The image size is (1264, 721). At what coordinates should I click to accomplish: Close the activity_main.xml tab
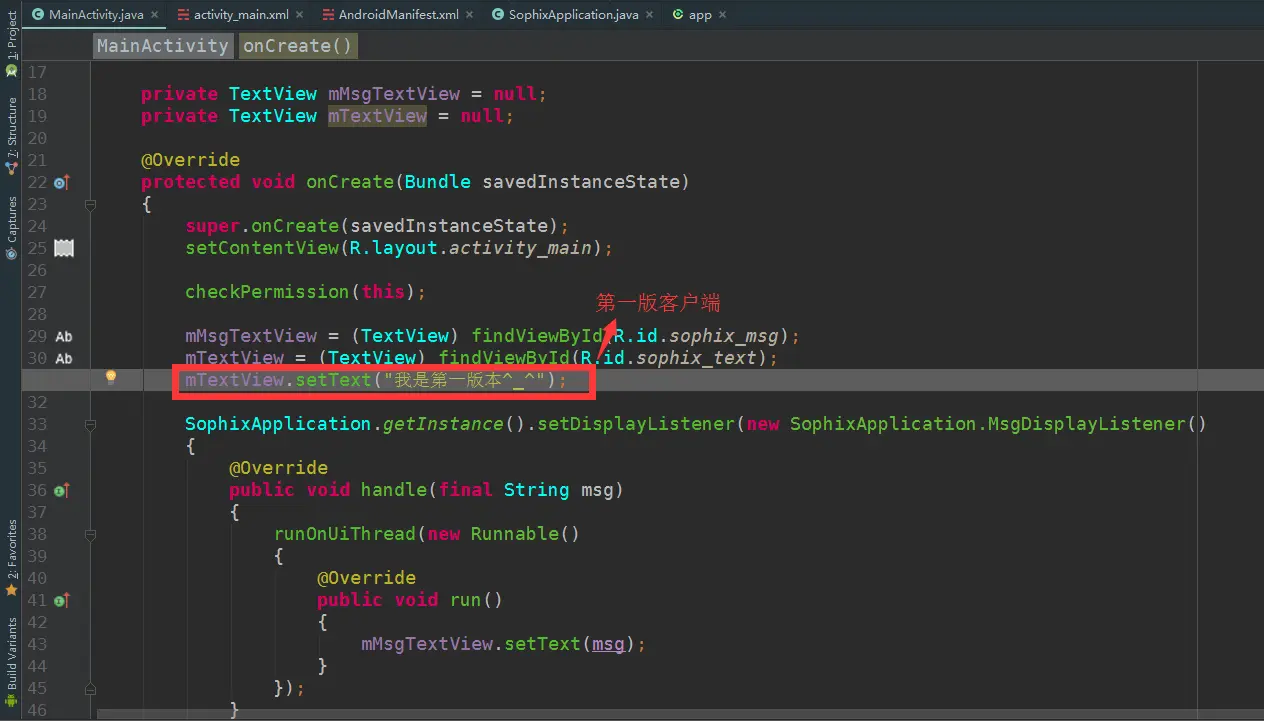tap(301, 15)
